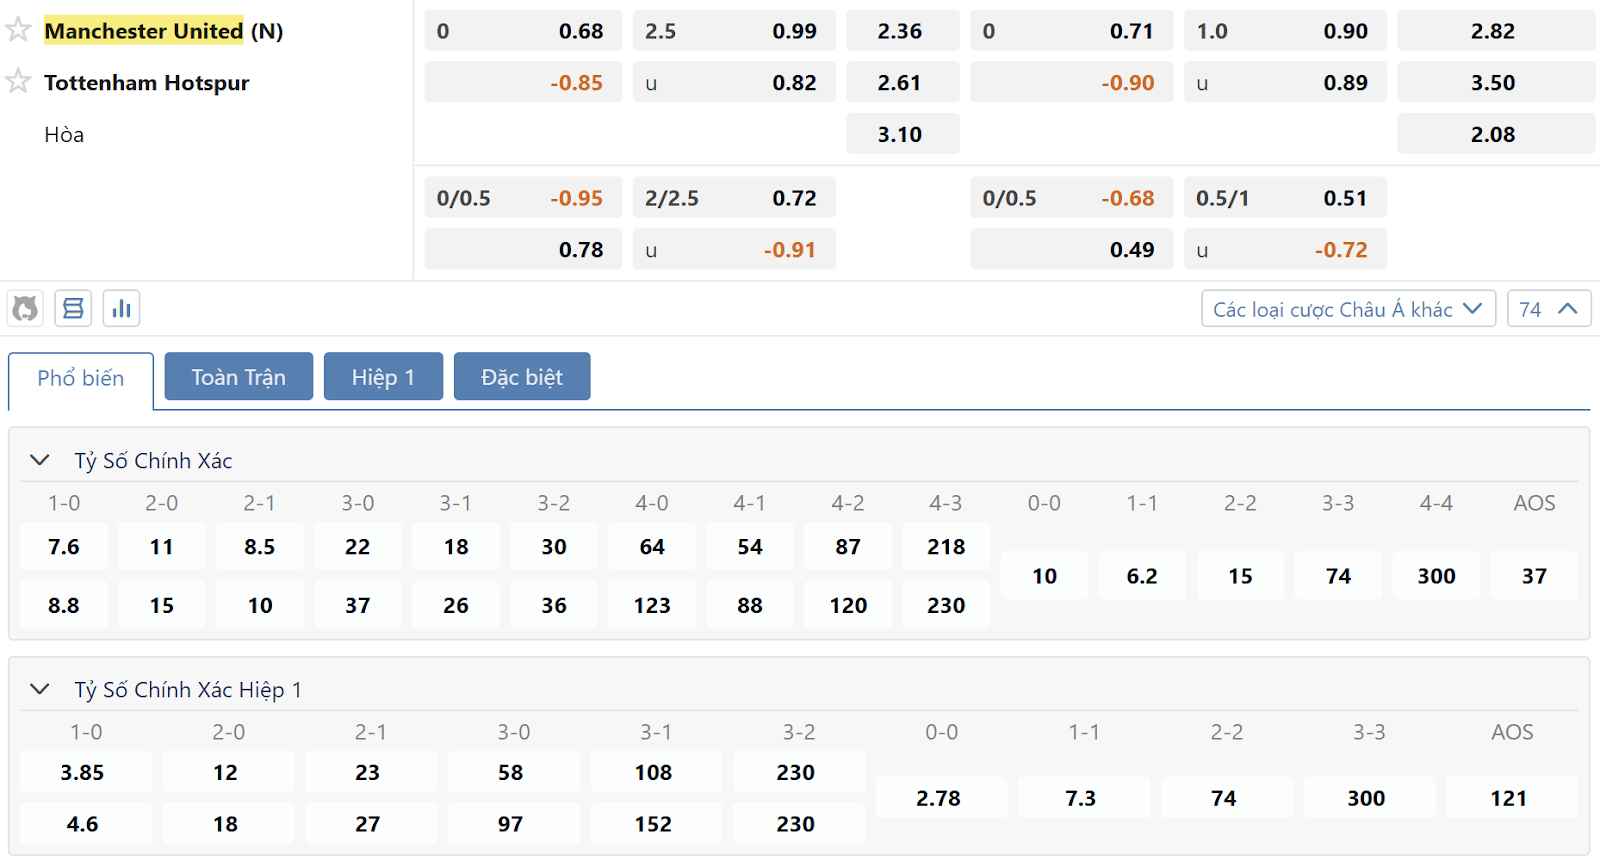The image size is (1600, 861).
Task: Favorite Manchester United with the star icon
Action: coord(18,29)
